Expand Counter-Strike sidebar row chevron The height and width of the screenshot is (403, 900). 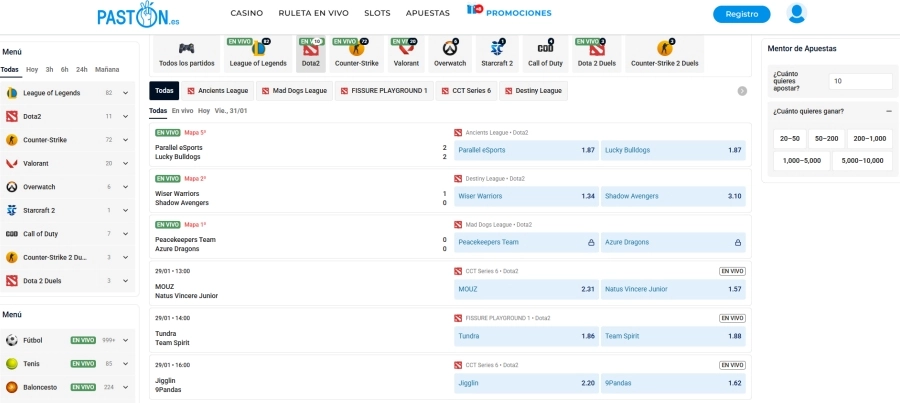126,140
